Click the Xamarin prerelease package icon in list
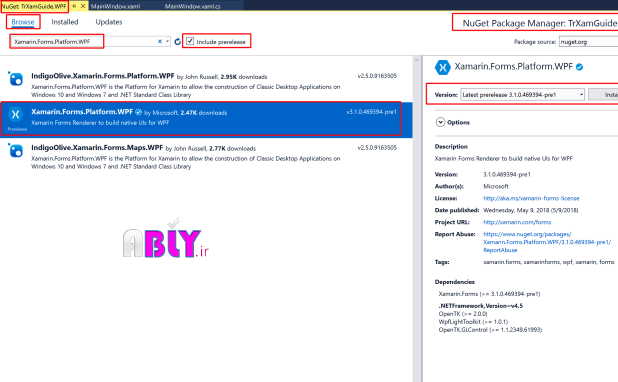Image resolution: width=618 pixels, height=382 pixels. pyautogui.click(x=15, y=114)
